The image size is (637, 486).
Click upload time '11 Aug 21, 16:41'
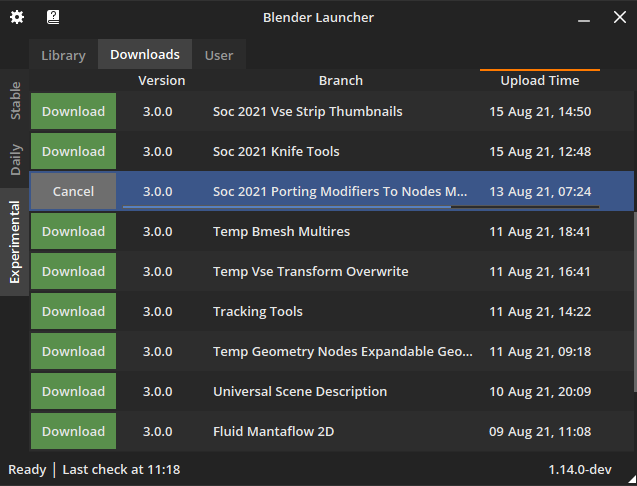pos(540,271)
